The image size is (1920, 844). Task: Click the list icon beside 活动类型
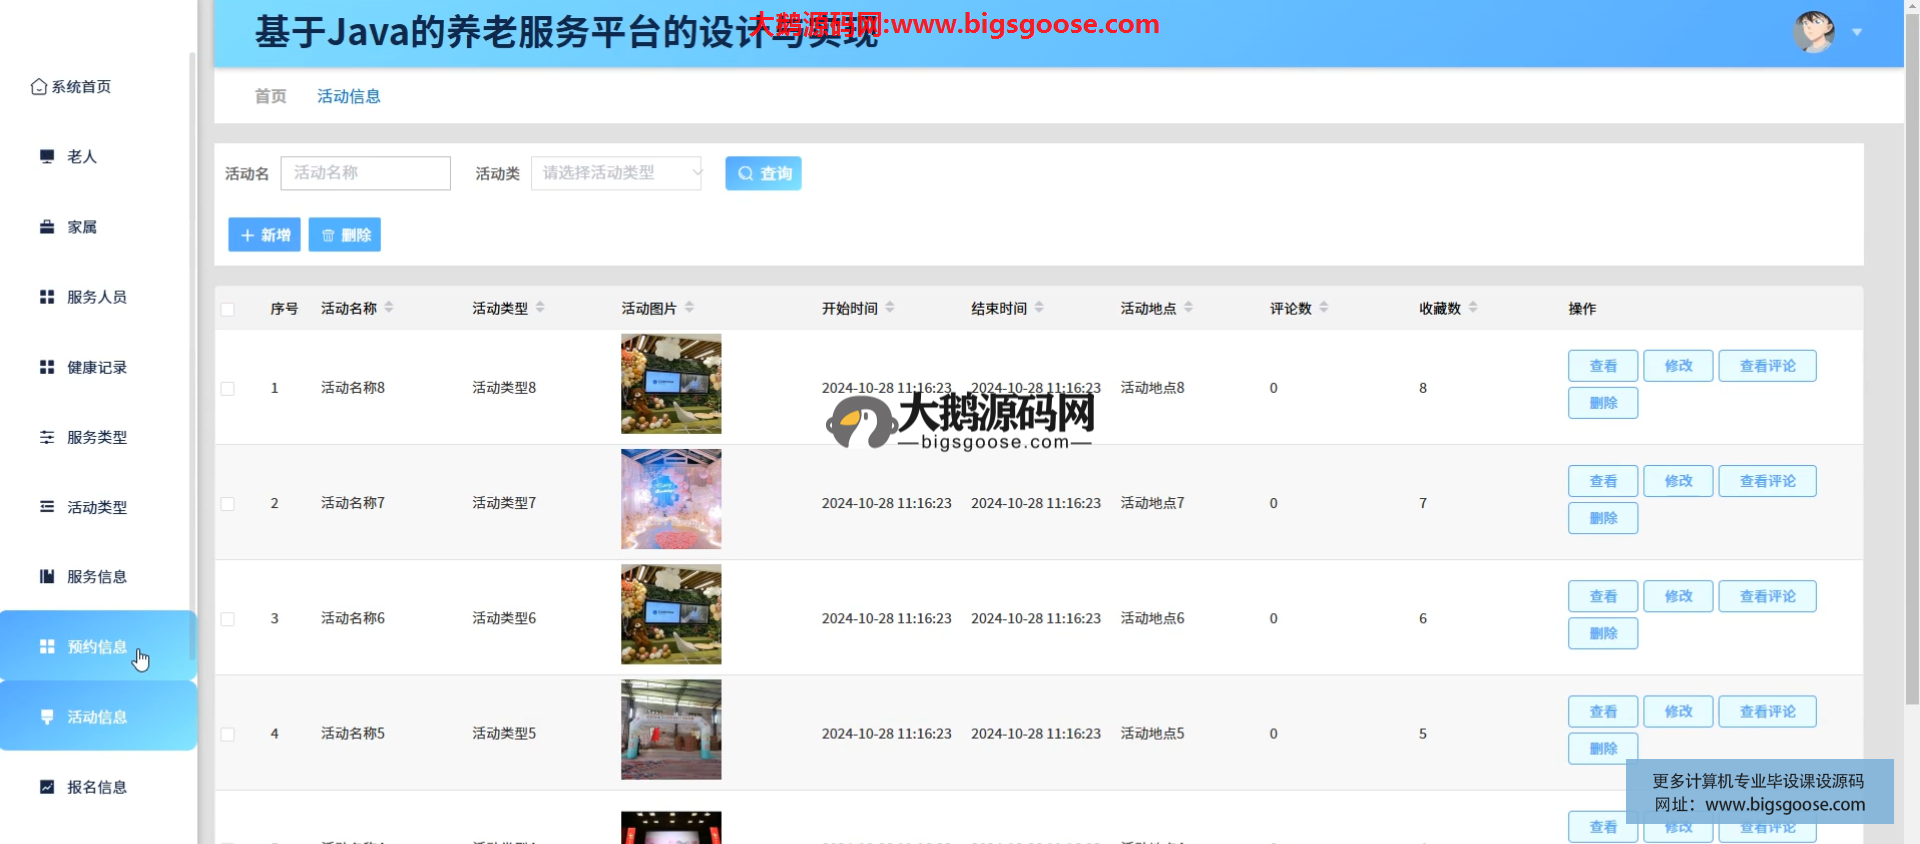click(47, 507)
